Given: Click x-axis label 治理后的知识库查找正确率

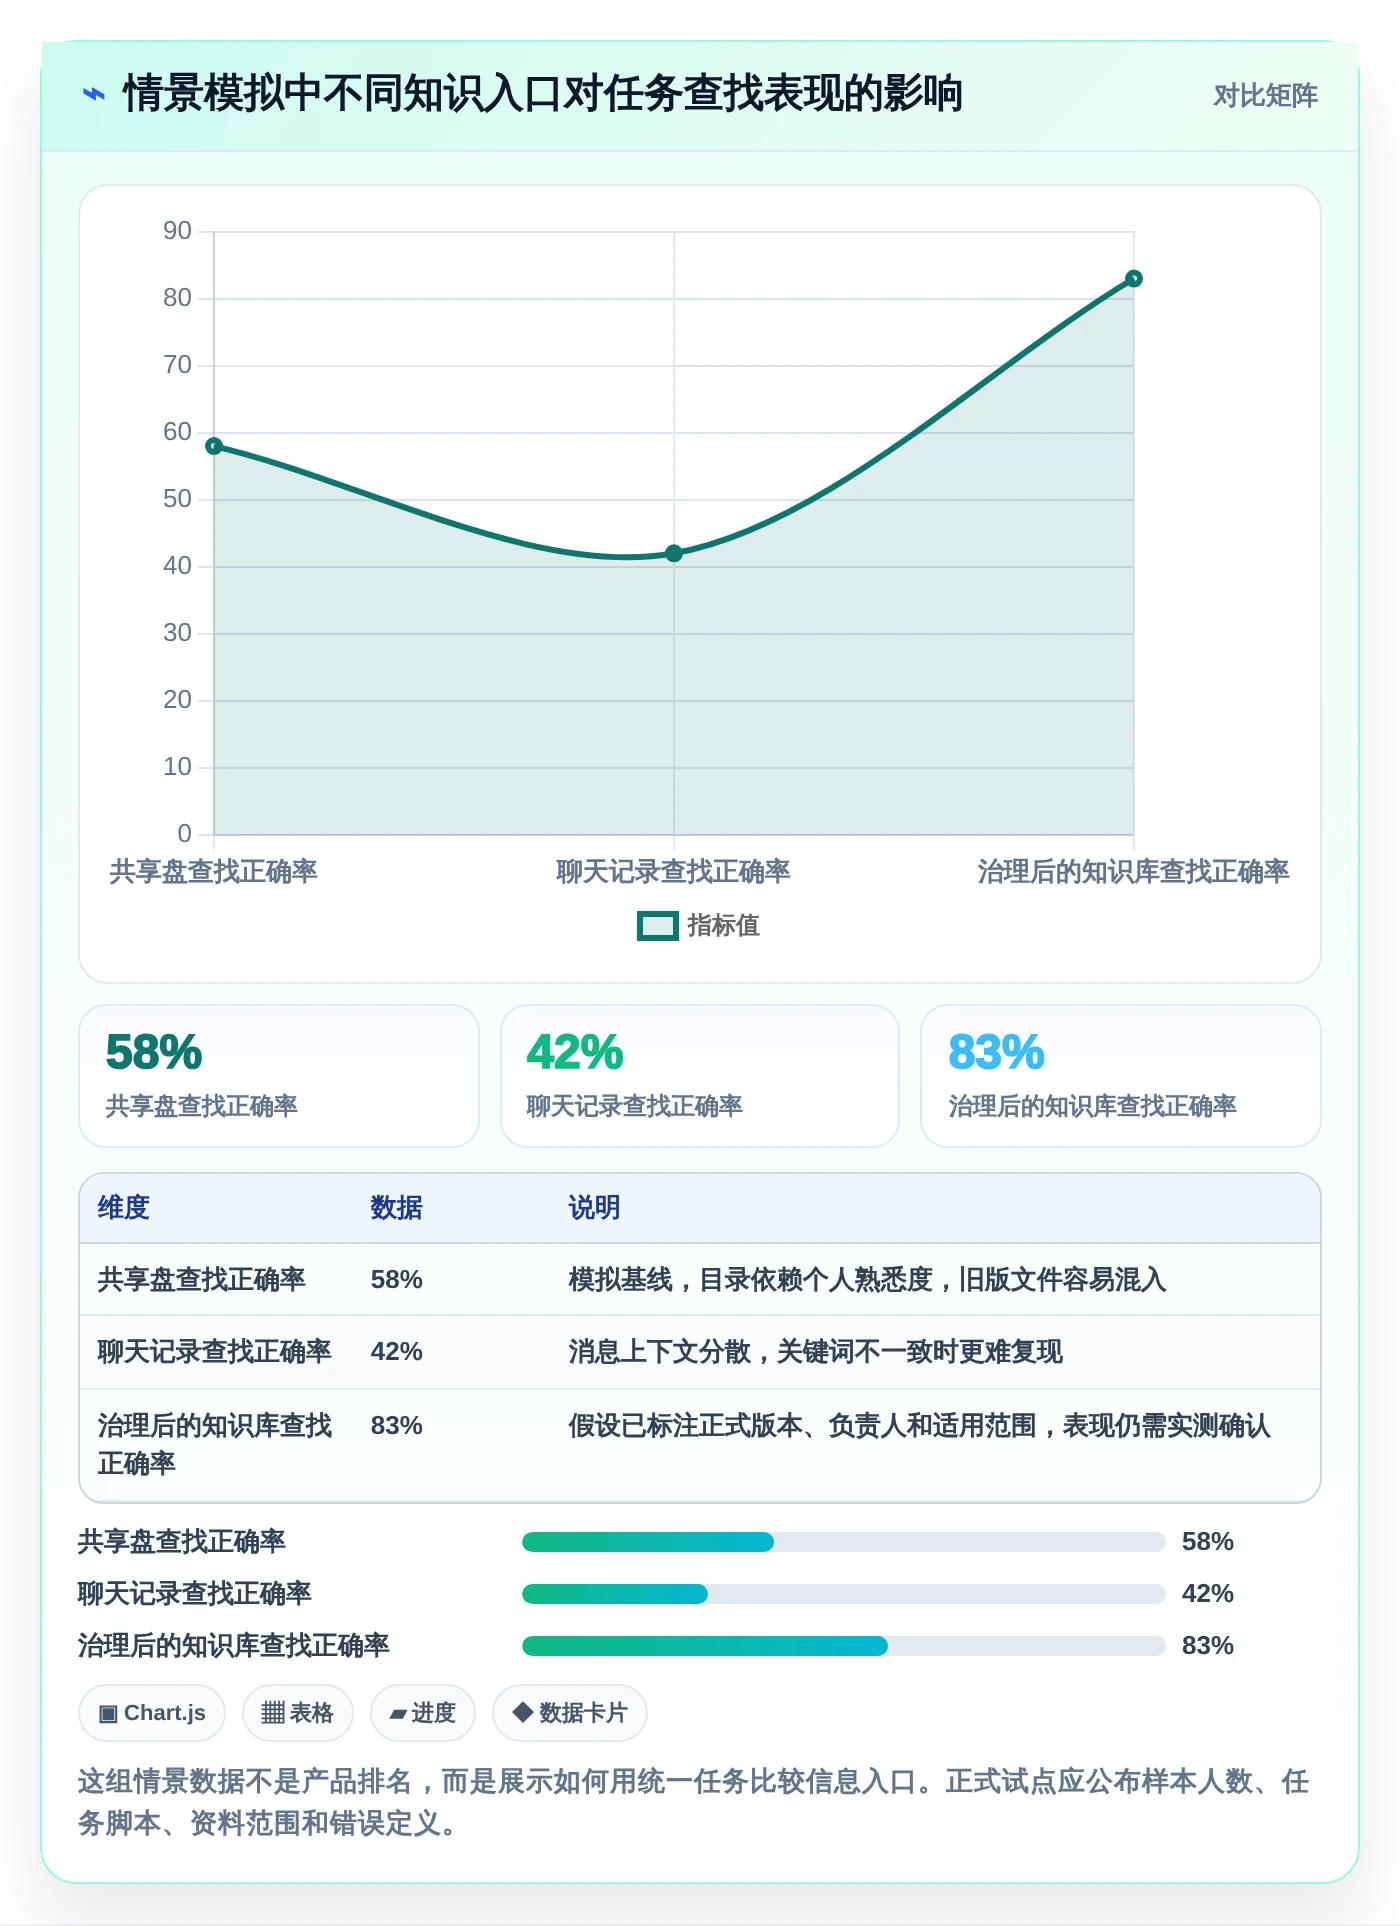Looking at the screenshot, I should tap(1133, 872).
